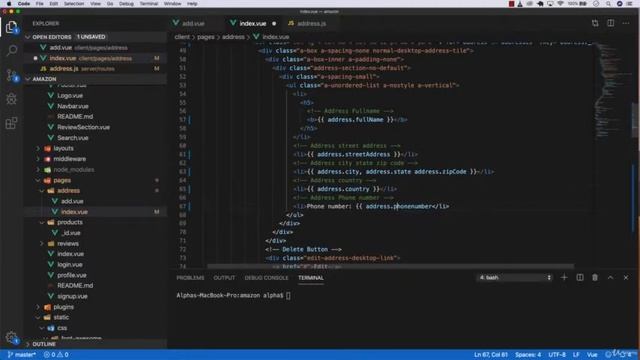Image resolution: width=640 pixels, height=360 pixels.
Task: Open the Apple menu
Action: [9, 4]
